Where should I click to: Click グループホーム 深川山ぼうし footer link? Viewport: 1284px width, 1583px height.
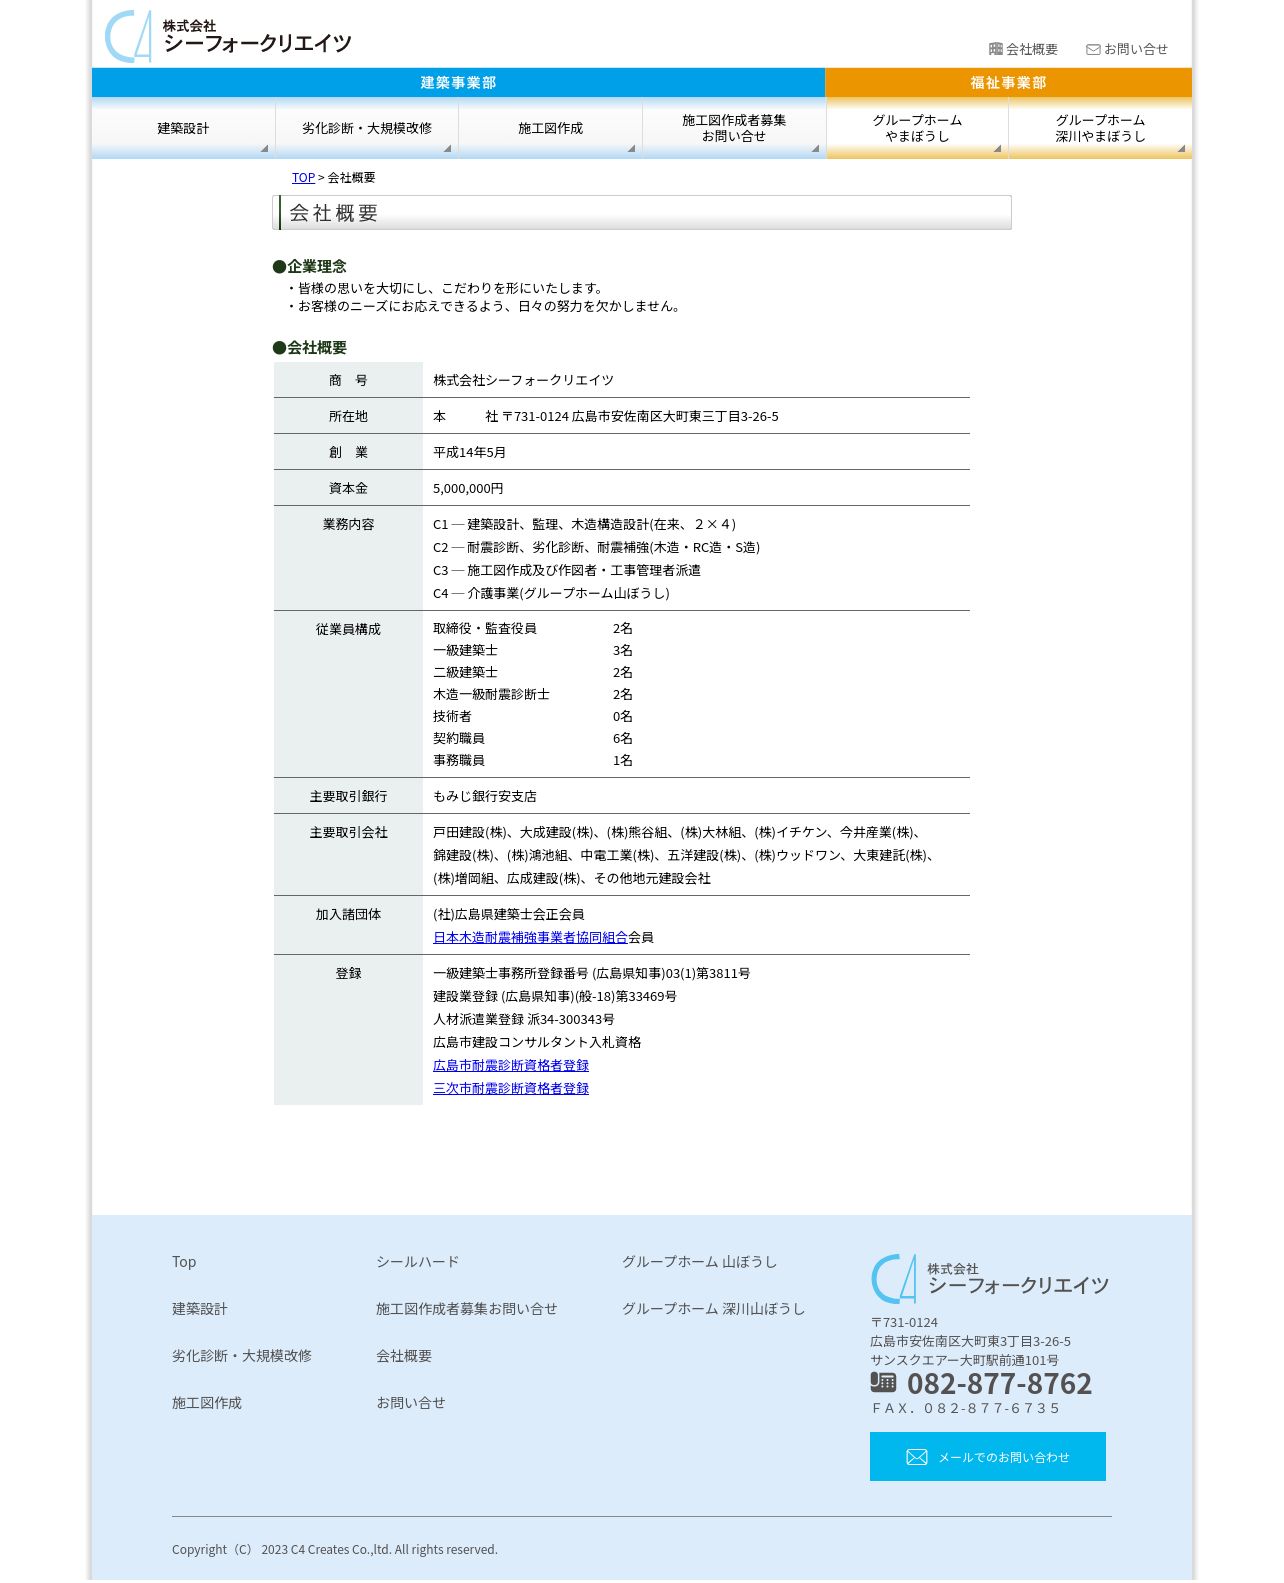(x=714, y=1309)
